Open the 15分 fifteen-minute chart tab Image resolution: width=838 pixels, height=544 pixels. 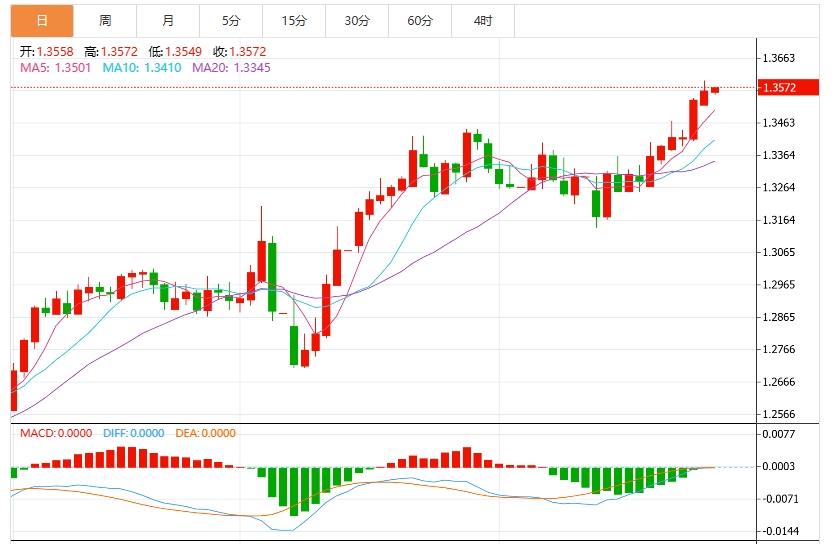293,20
